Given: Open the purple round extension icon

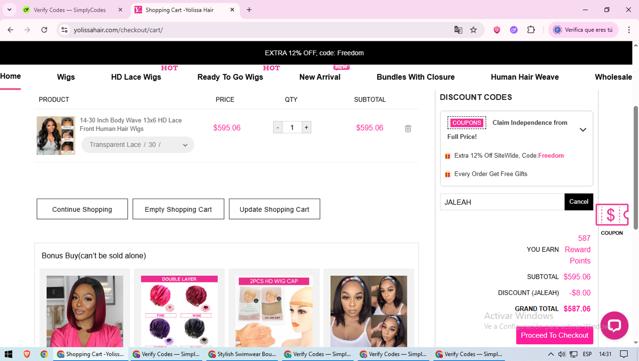Looking at the screenshot, I should (x=513, y=30).
